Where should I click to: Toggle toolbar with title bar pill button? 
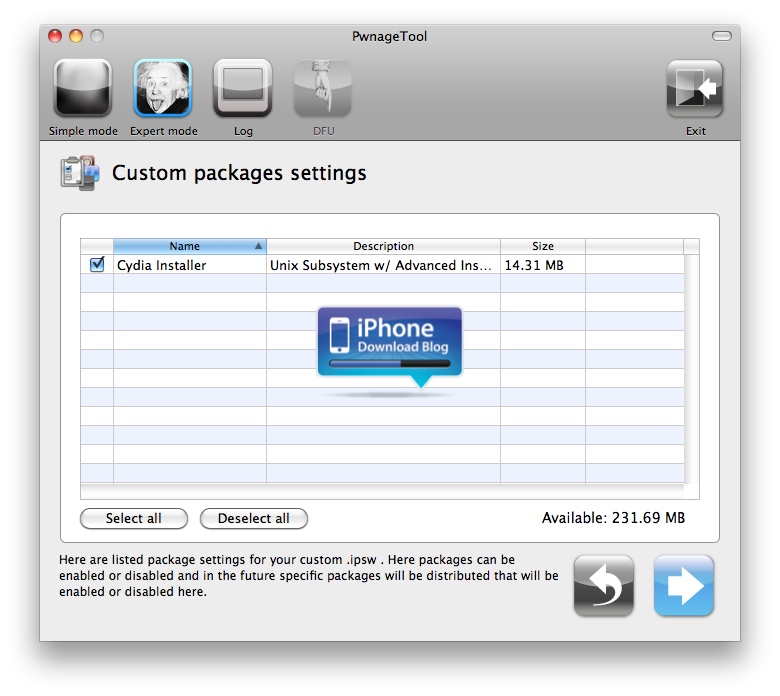(x=721, y=36)
